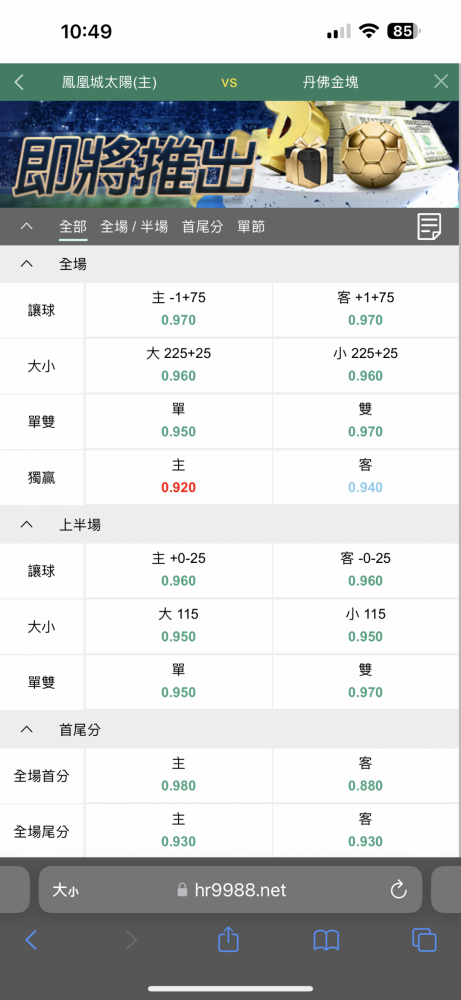Collapse the 首尾分 section

coord(26,730)
